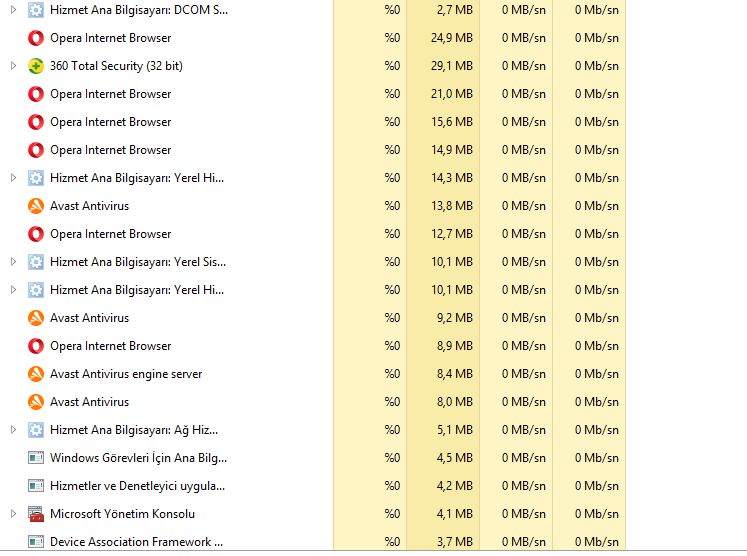The height and width of the screenshot is (556, 747).
Task: Click the Opera icon in the 21,0 MB row
Action: point(36,94)
